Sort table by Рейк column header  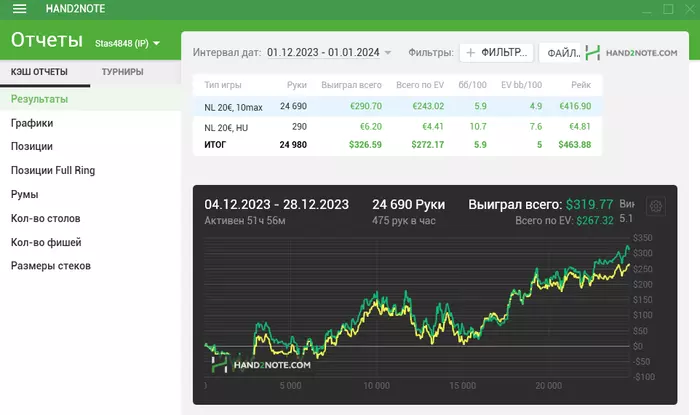581,85
